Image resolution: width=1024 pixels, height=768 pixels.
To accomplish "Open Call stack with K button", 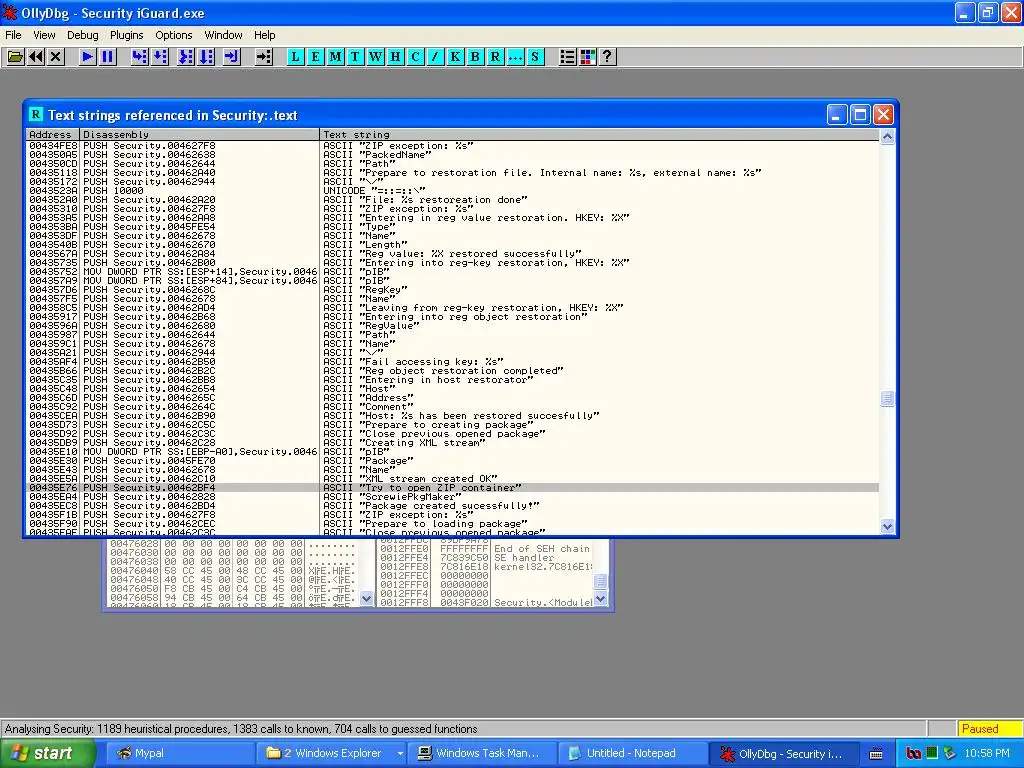I will point(455,57).
